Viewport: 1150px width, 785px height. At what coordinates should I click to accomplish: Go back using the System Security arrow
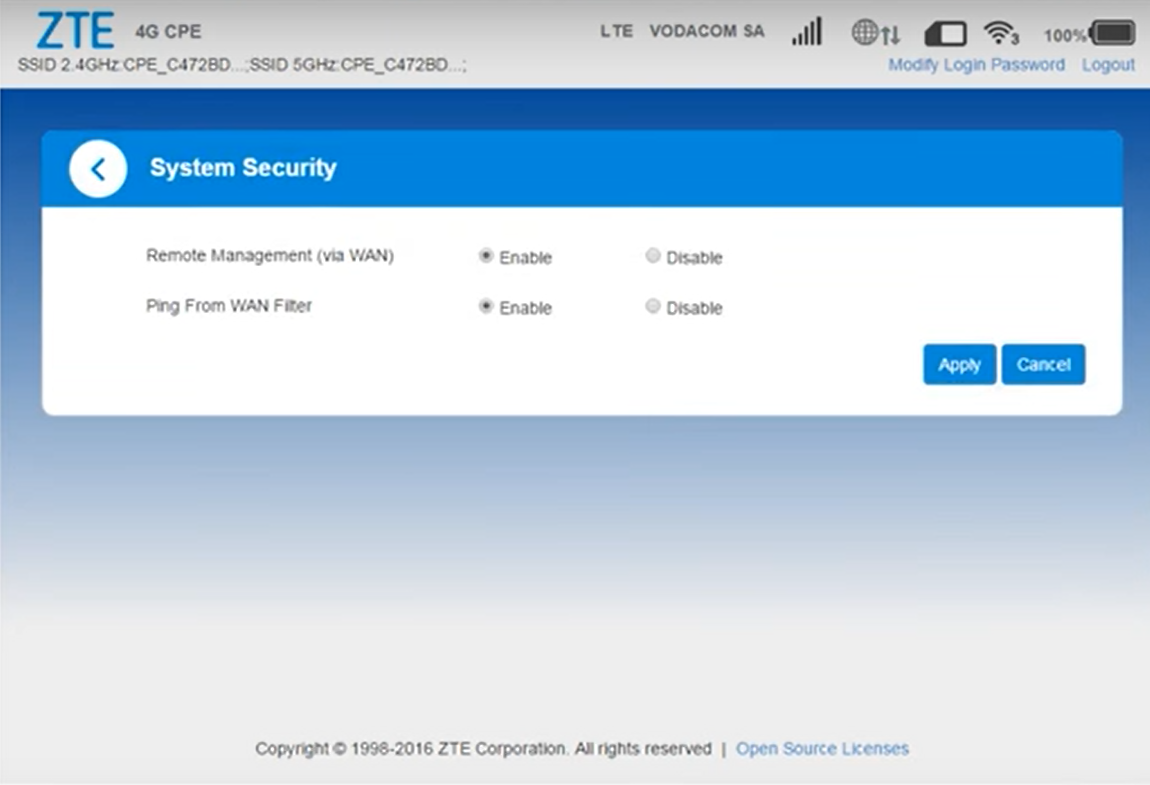tap(98, 169)
